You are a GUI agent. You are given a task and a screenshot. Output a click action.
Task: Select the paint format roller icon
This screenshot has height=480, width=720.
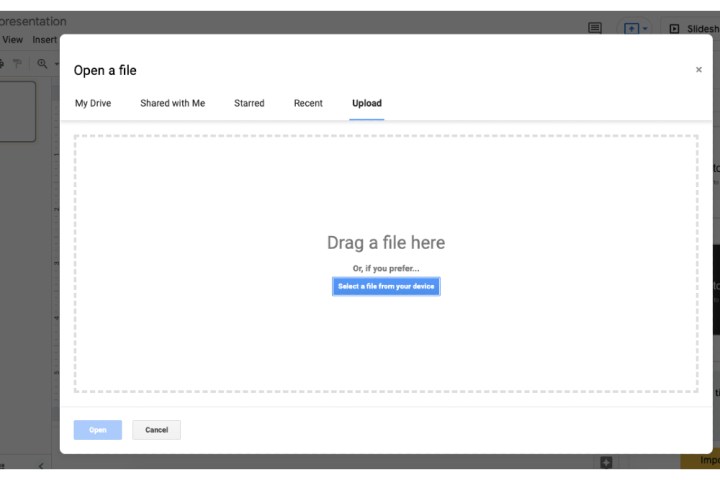[x=17, y=63]
